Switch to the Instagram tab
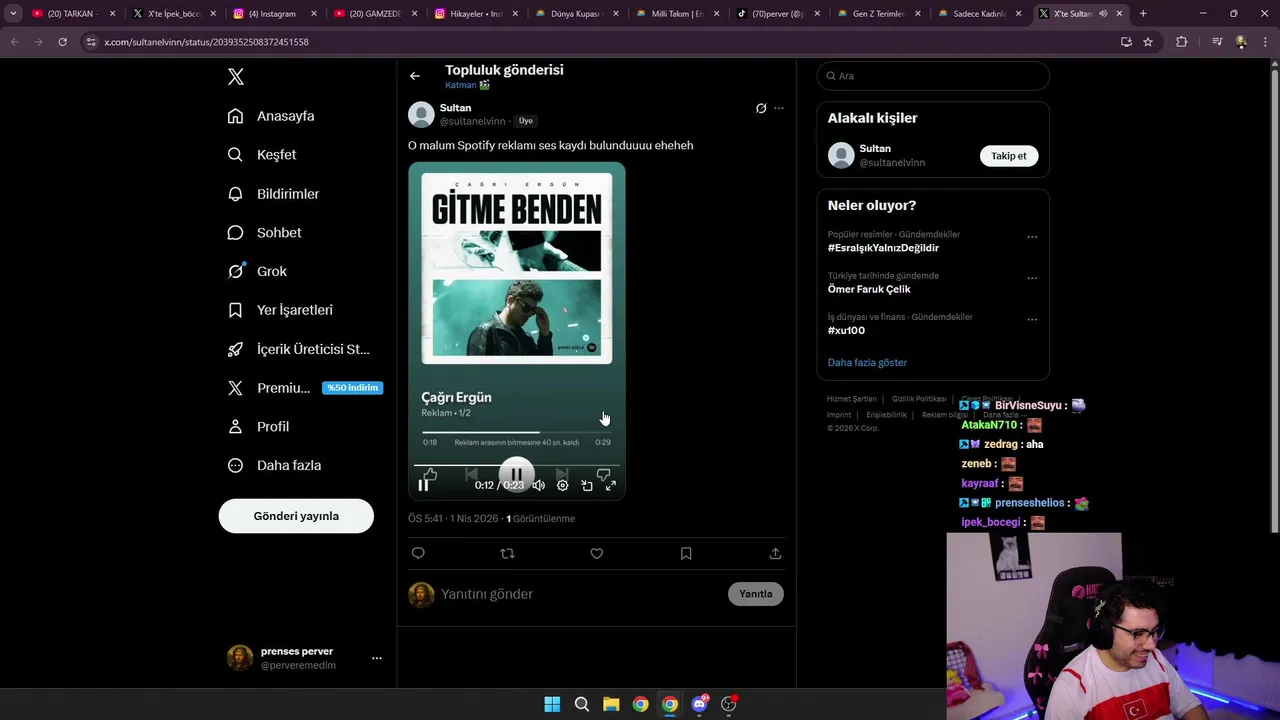The width and height of the screenshot is (1280, 720). pos(274,14)
